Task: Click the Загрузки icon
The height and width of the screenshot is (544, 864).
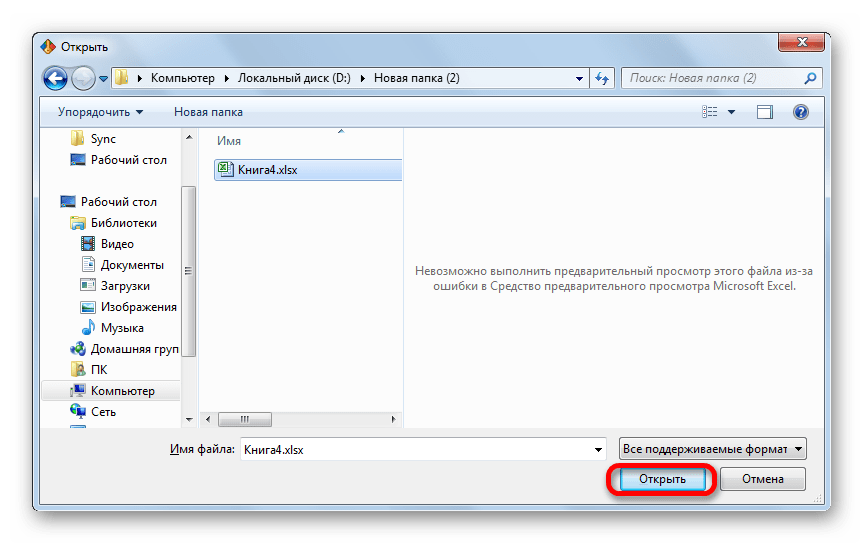Action: pyautogui.click(x=88, y=285)
